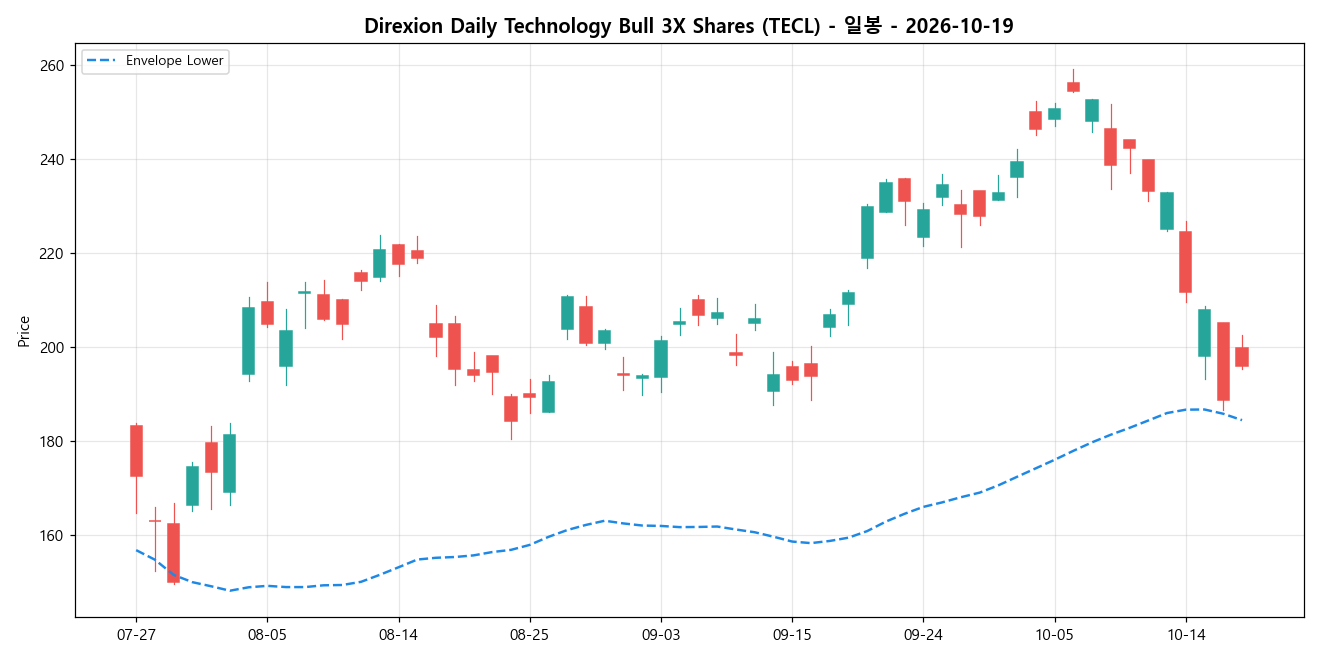Image resolution: width=1320 pixels, height=660 pixels.
Task: Click the highest candlestick peaking near 259
Action: (x=1073, y=87)
